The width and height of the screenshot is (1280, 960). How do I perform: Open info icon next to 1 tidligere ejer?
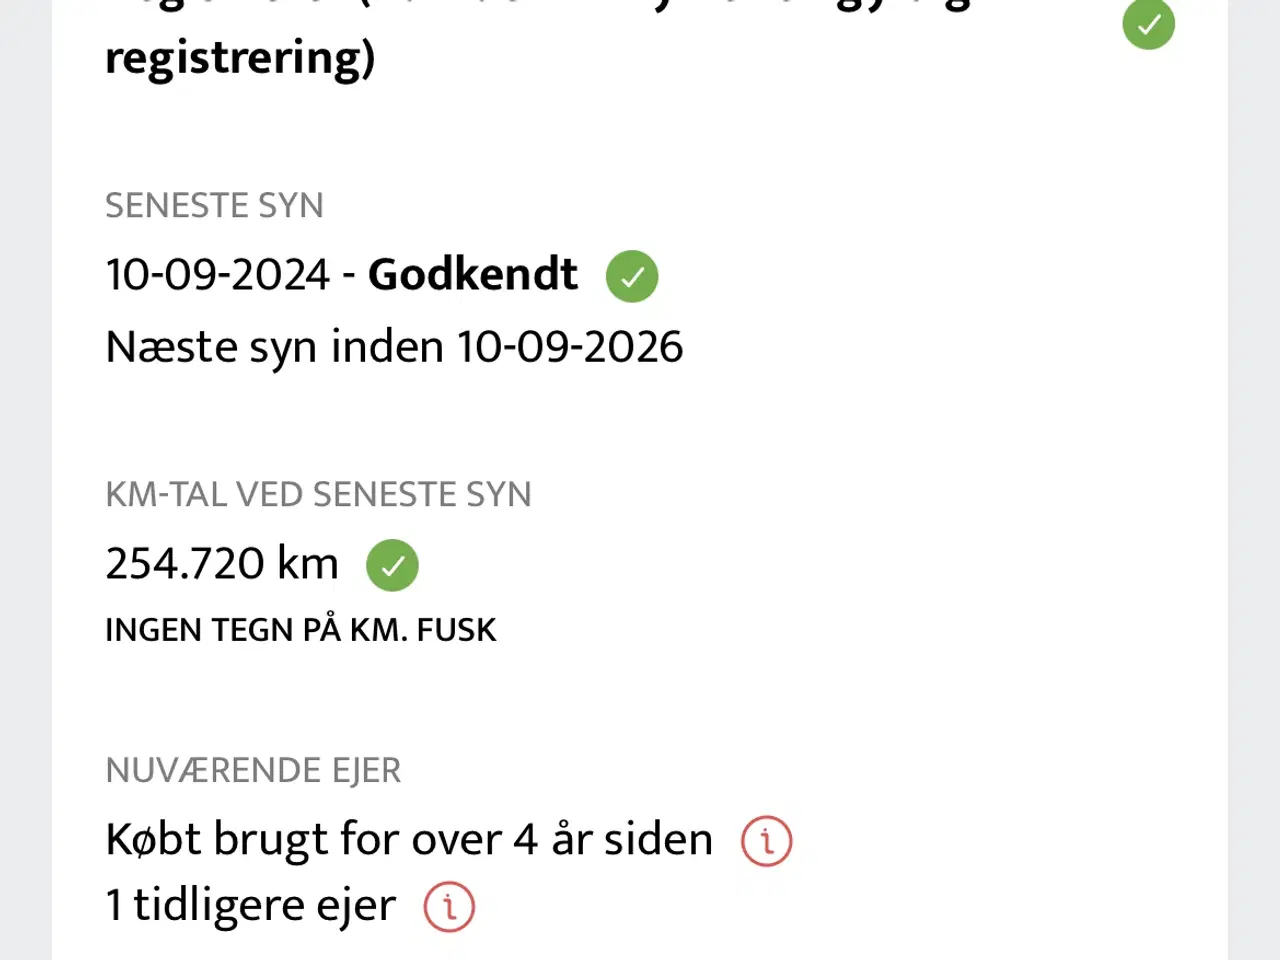tap(449, 907)
